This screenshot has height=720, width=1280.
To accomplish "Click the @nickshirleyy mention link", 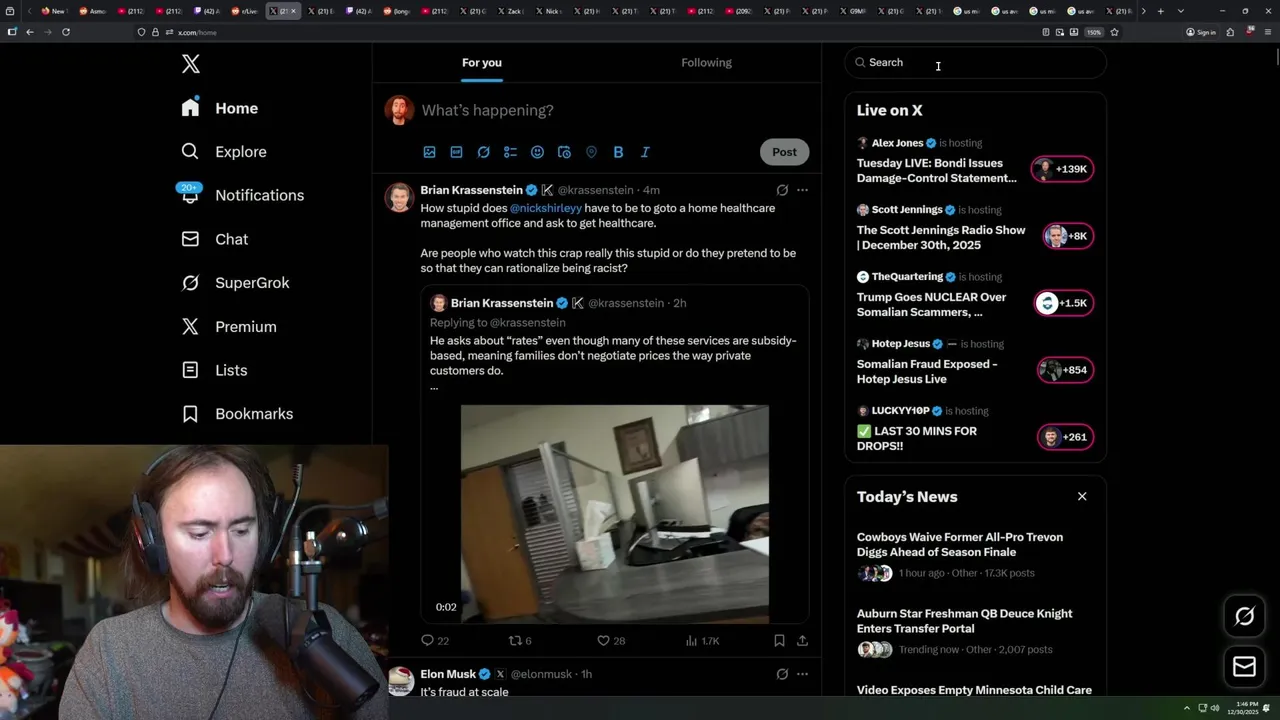I will coord(546,208).
